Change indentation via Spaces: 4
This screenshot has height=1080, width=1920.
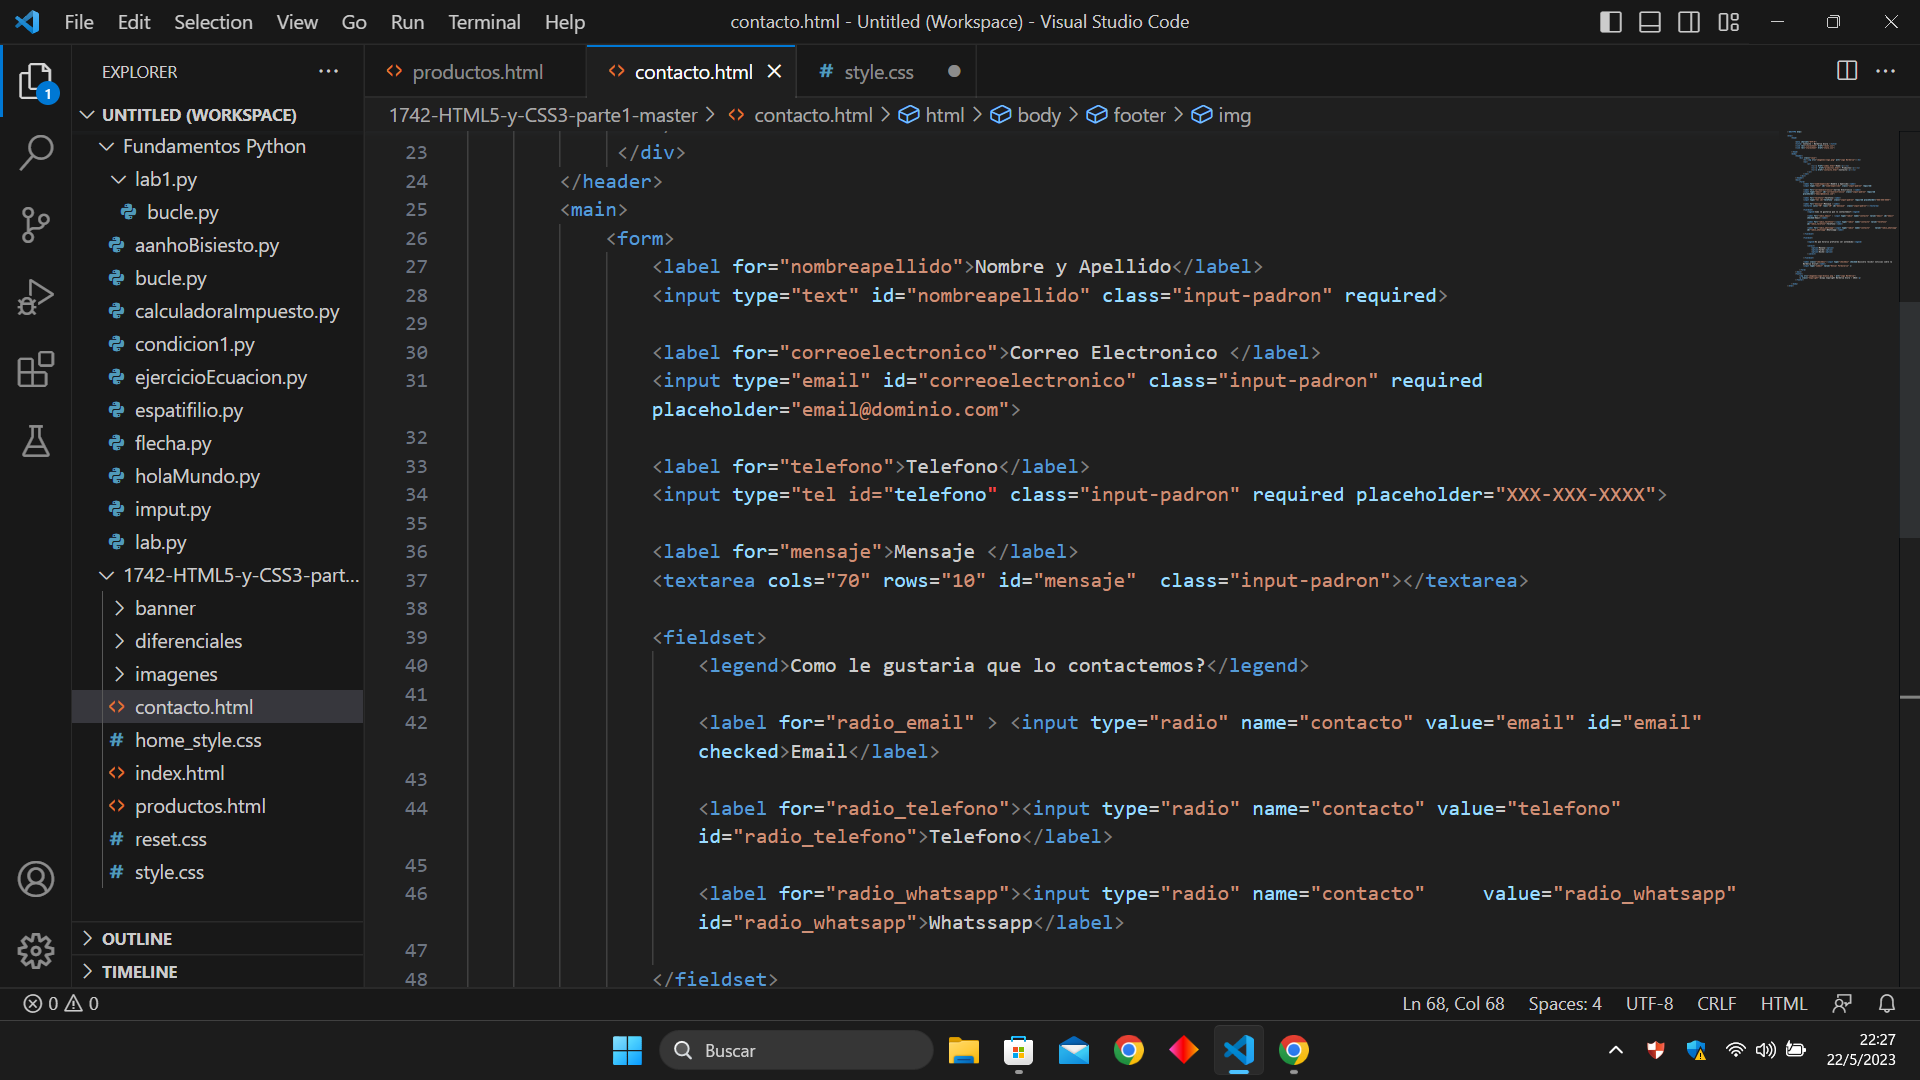pos(1565,1003)
